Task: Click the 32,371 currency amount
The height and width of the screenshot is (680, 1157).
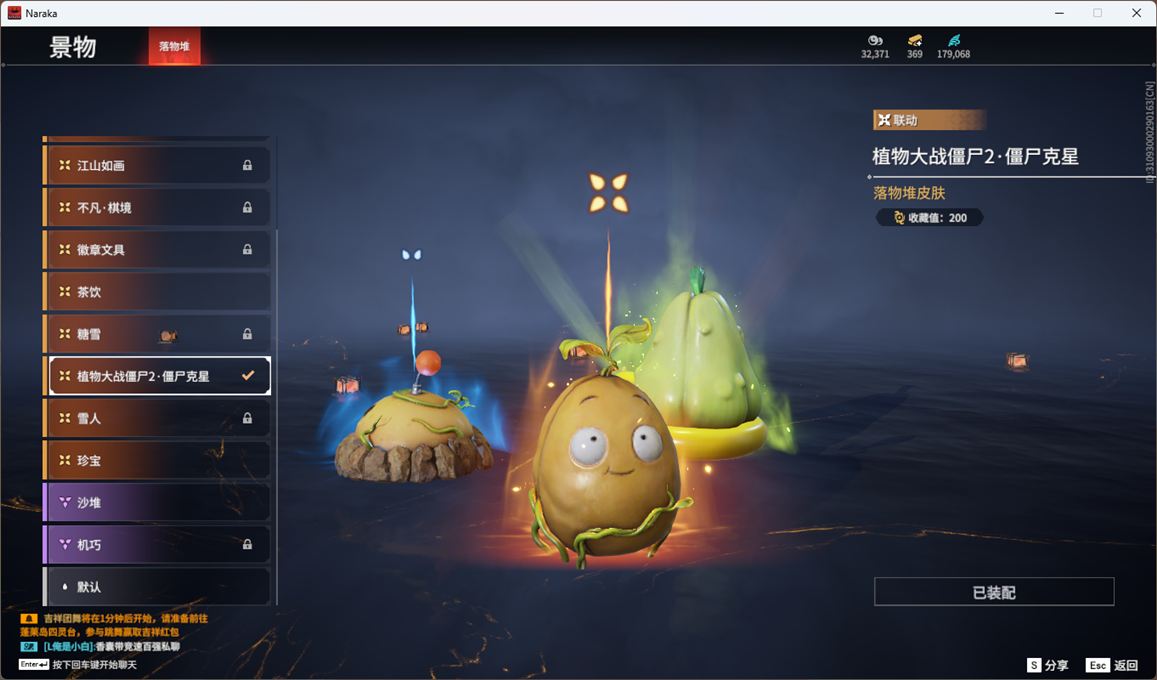Action: coord(875,54)
